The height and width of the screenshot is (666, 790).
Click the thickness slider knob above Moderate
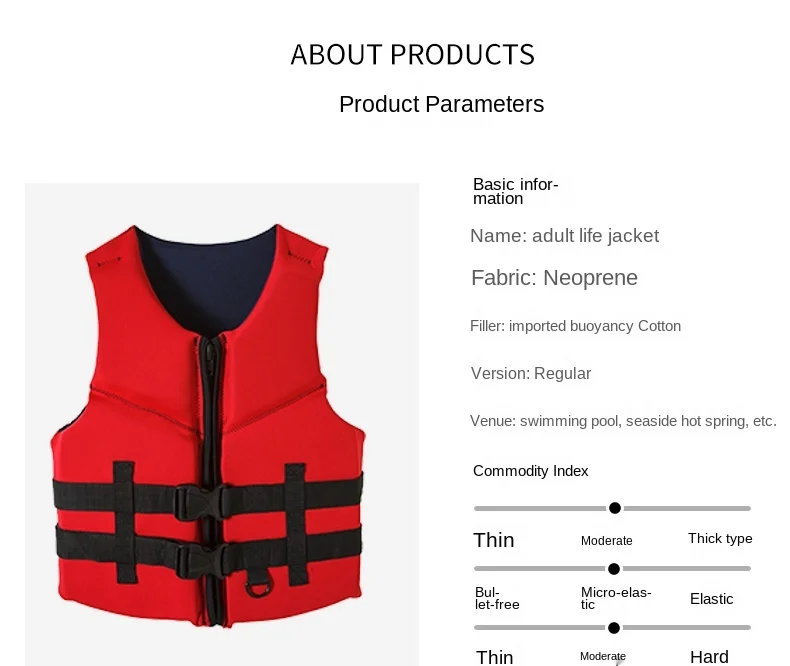tap(615, 508)
